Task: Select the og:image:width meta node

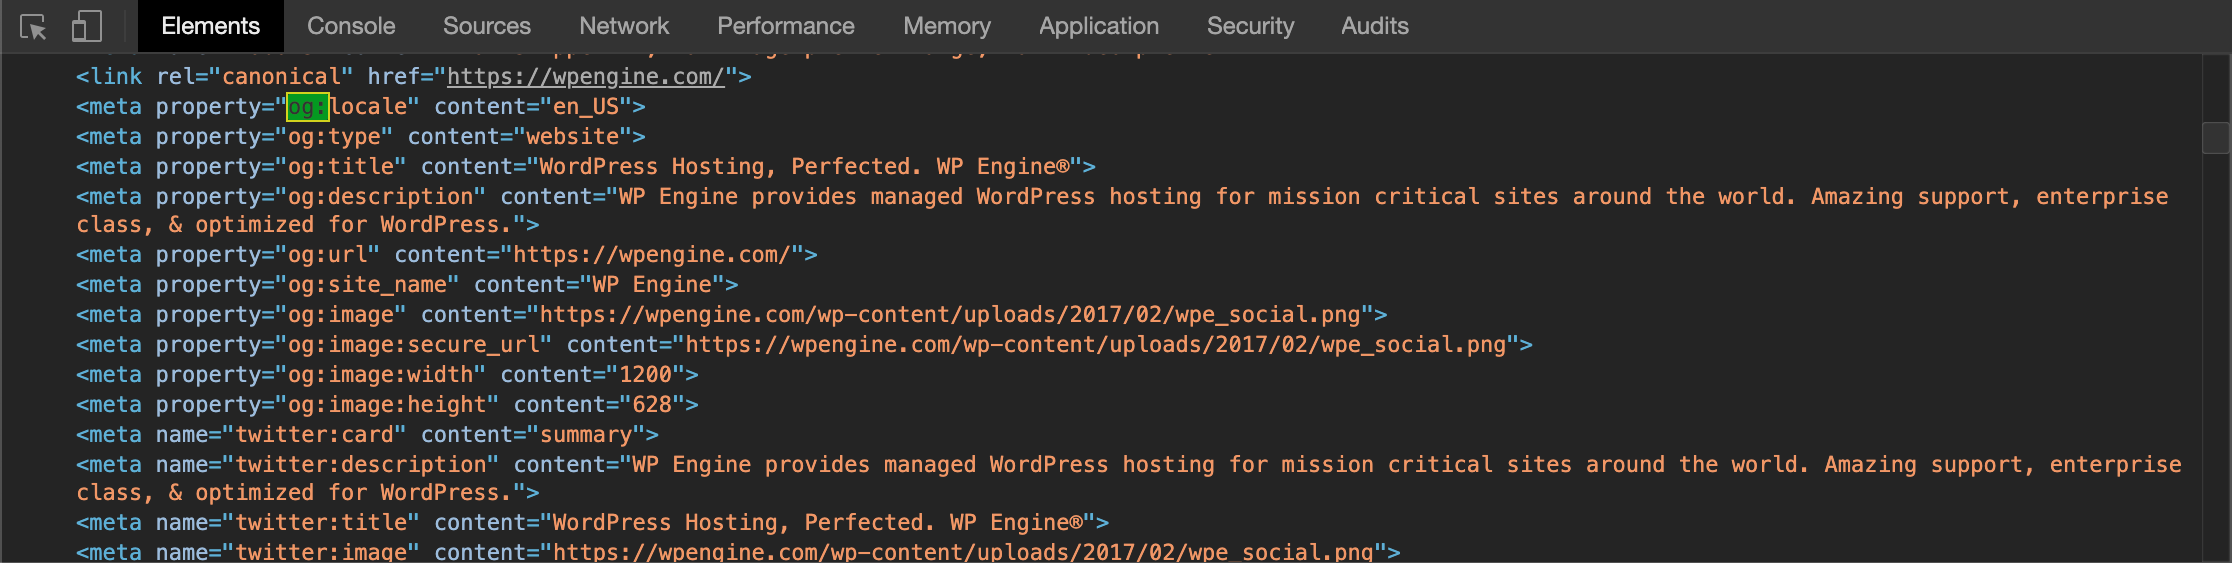Action: tap(386, 375)
